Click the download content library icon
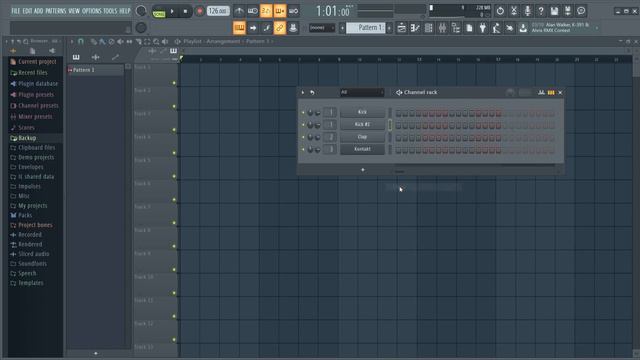 tap(523, 28)
